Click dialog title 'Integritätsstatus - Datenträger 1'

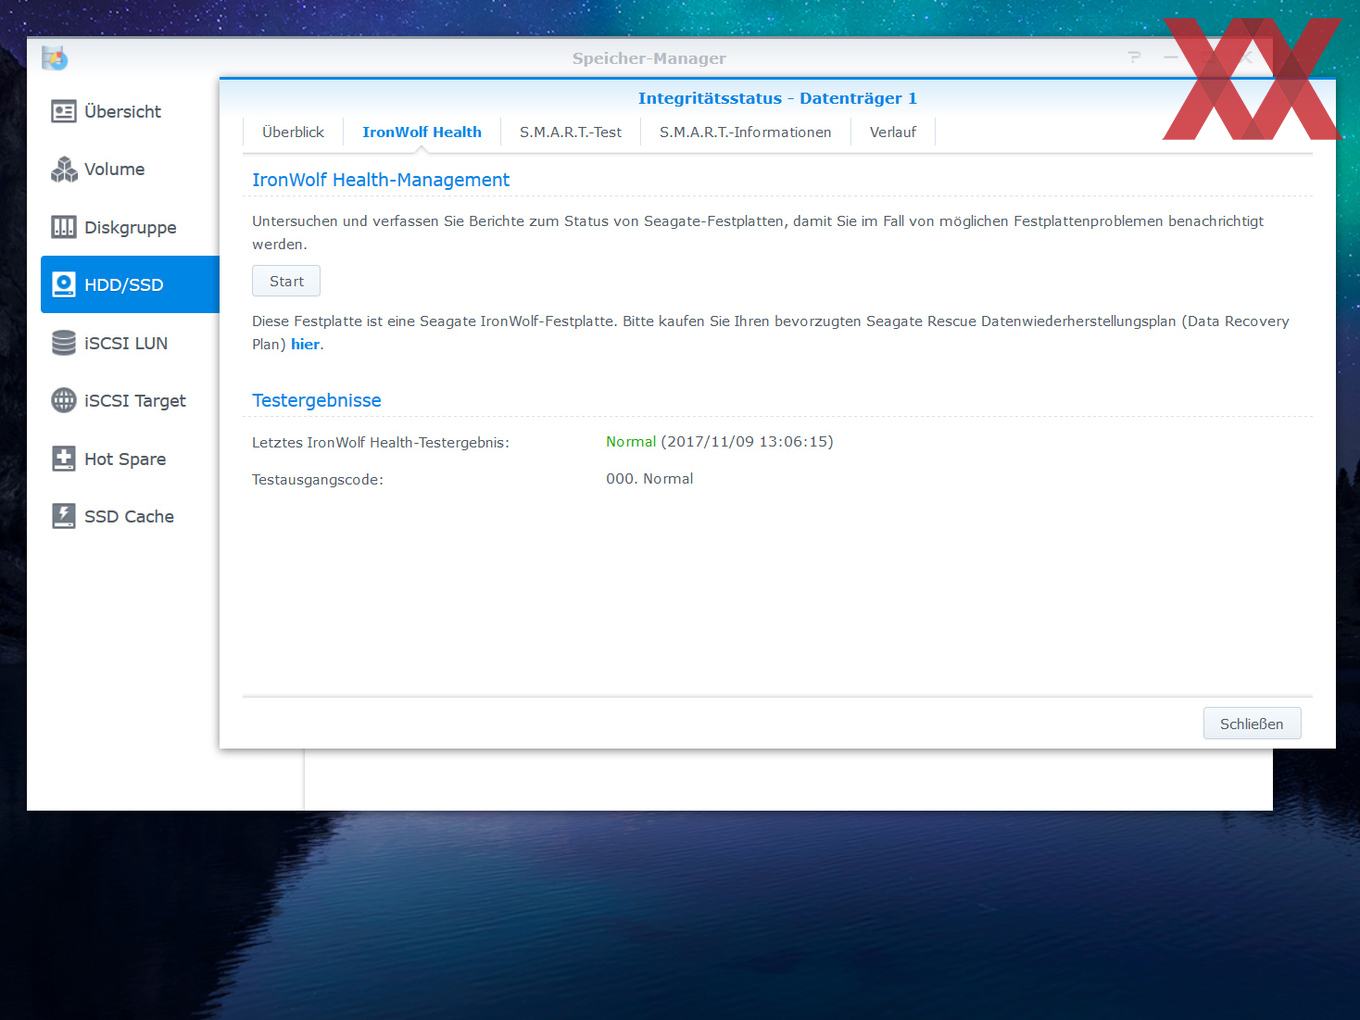tap(777, 98)
